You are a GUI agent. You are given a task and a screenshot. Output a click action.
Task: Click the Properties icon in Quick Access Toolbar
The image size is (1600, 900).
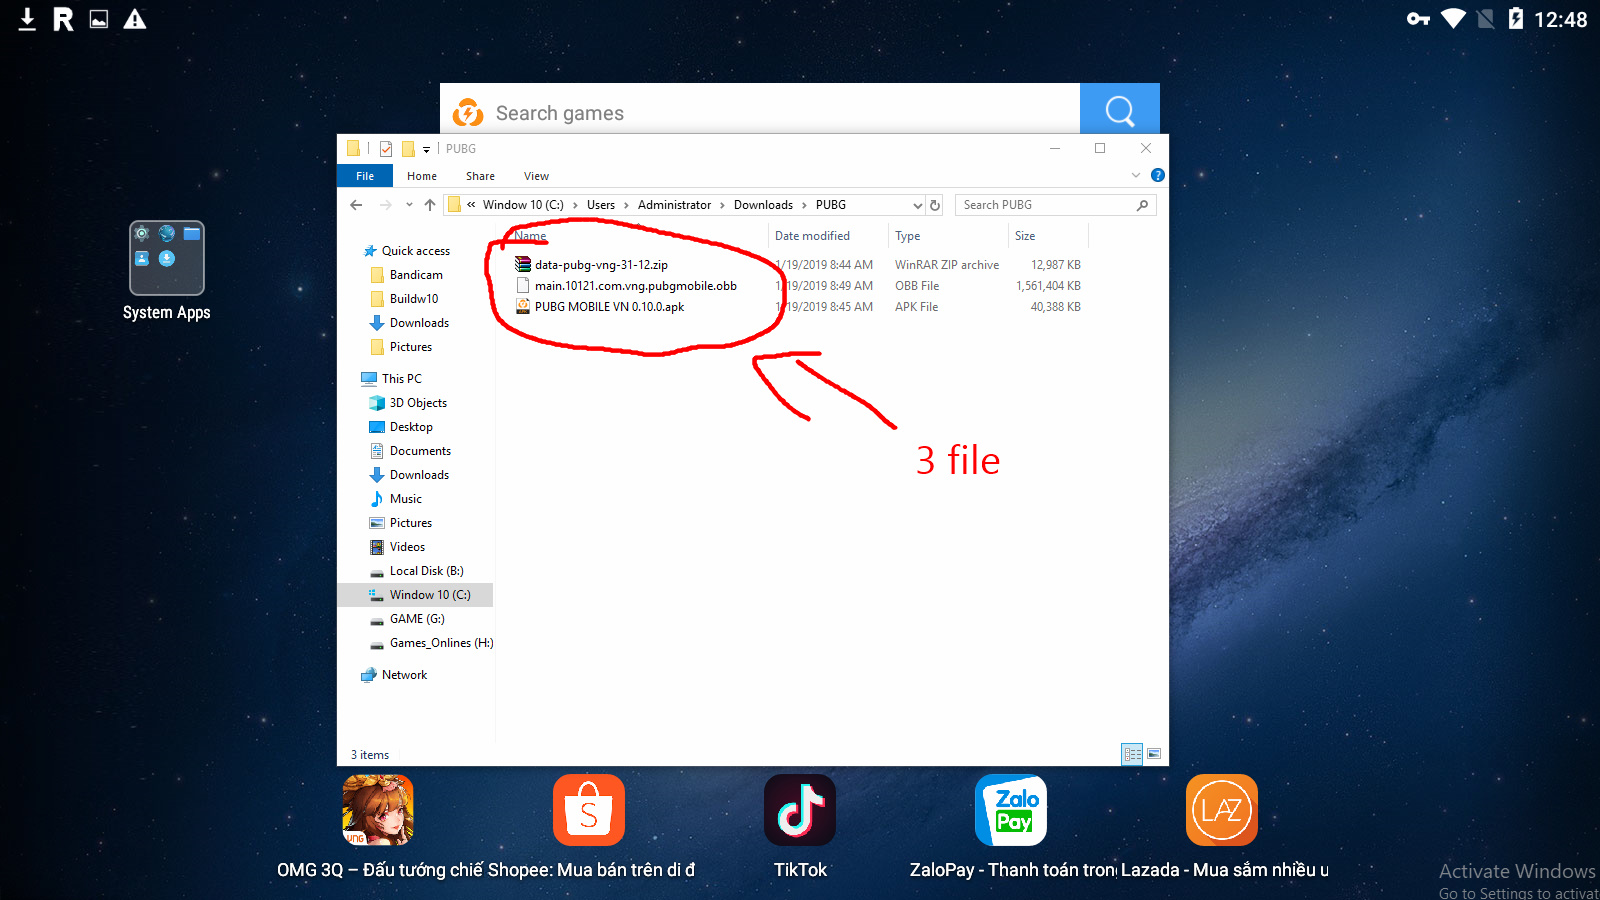(x=386, y=149)
